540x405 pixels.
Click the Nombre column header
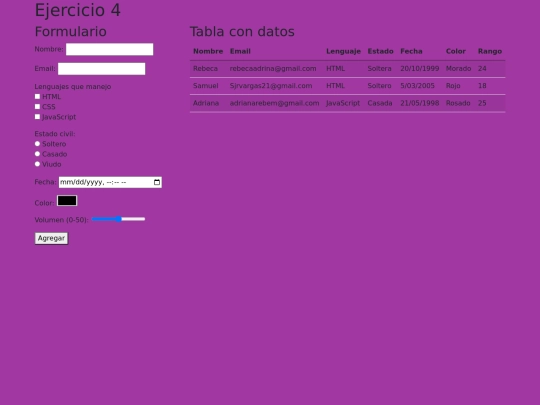coord(208,51)
